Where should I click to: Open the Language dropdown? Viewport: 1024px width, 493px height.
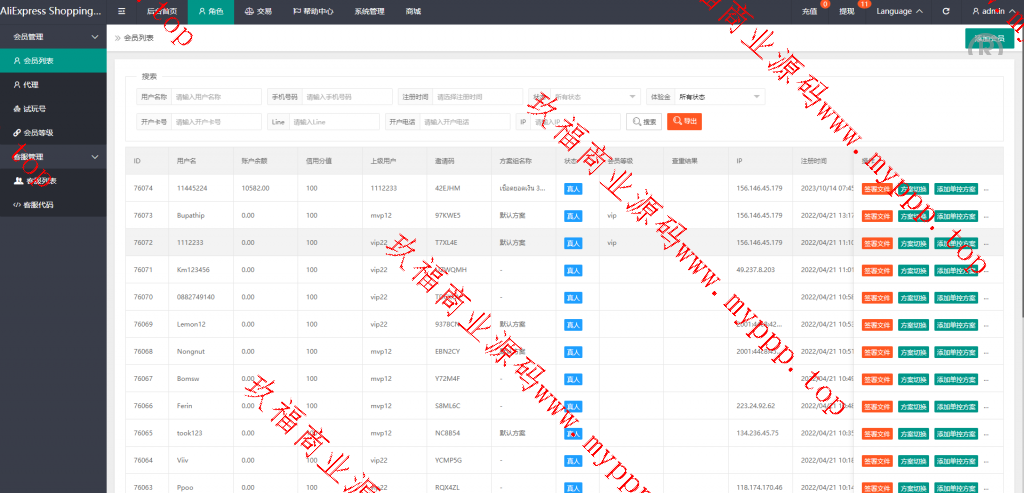click(899, 11)
